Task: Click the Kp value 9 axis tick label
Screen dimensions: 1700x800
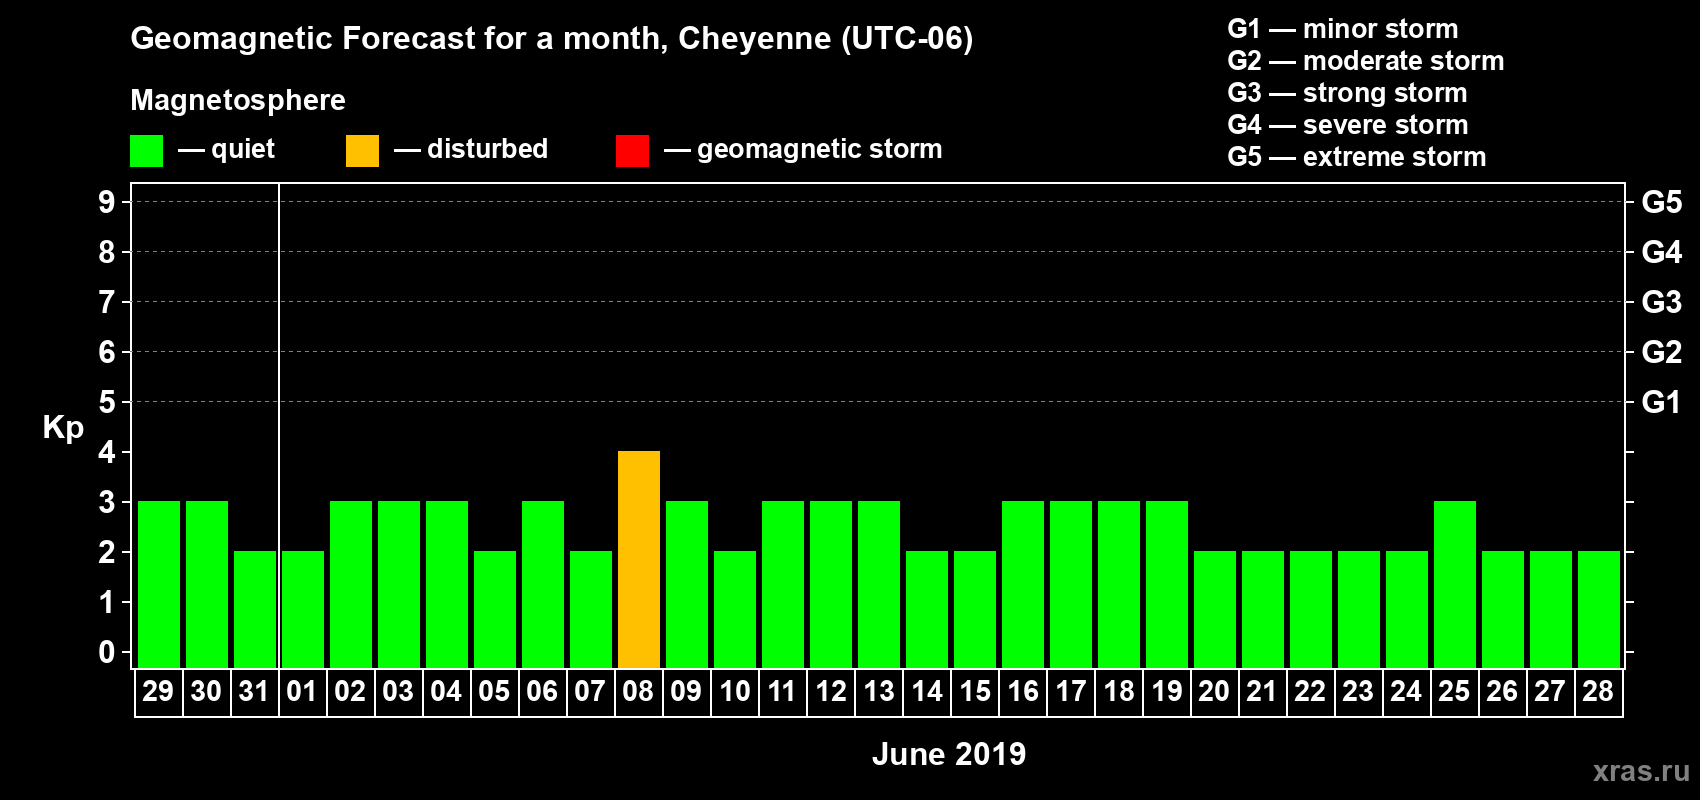Action: point(107,202)
